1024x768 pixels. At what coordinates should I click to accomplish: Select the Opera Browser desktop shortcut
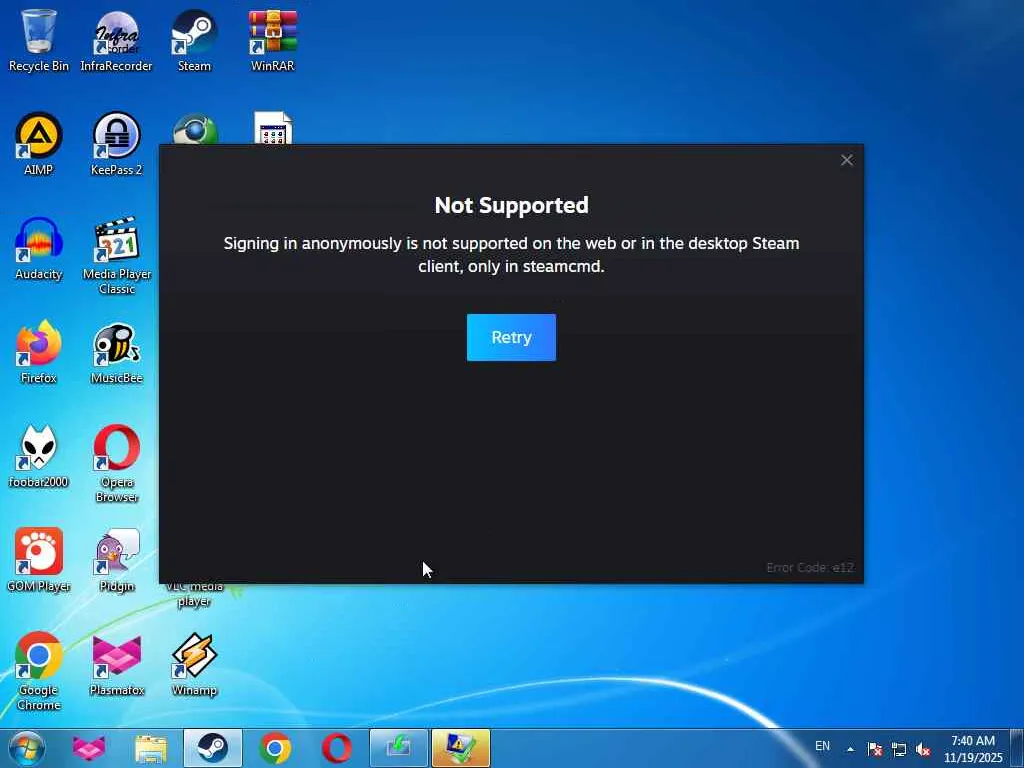pos(116,463)
